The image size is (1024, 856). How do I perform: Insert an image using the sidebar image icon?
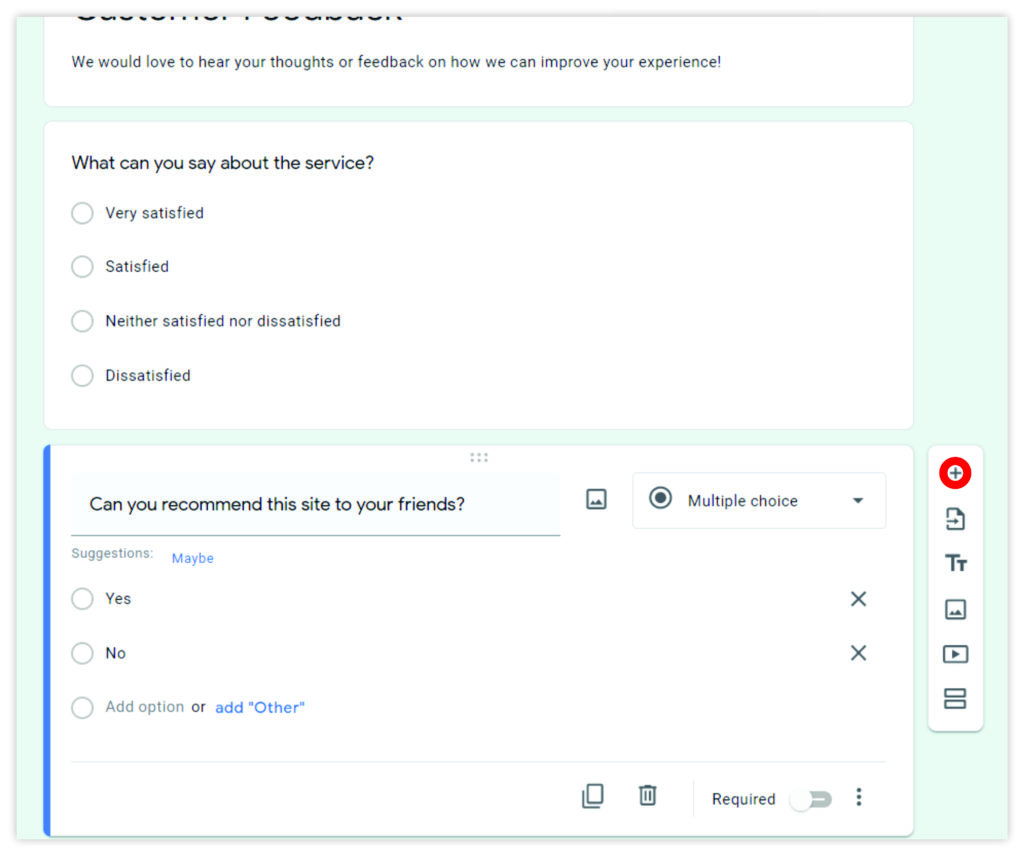pyautogui.click(x=954, y=609)
